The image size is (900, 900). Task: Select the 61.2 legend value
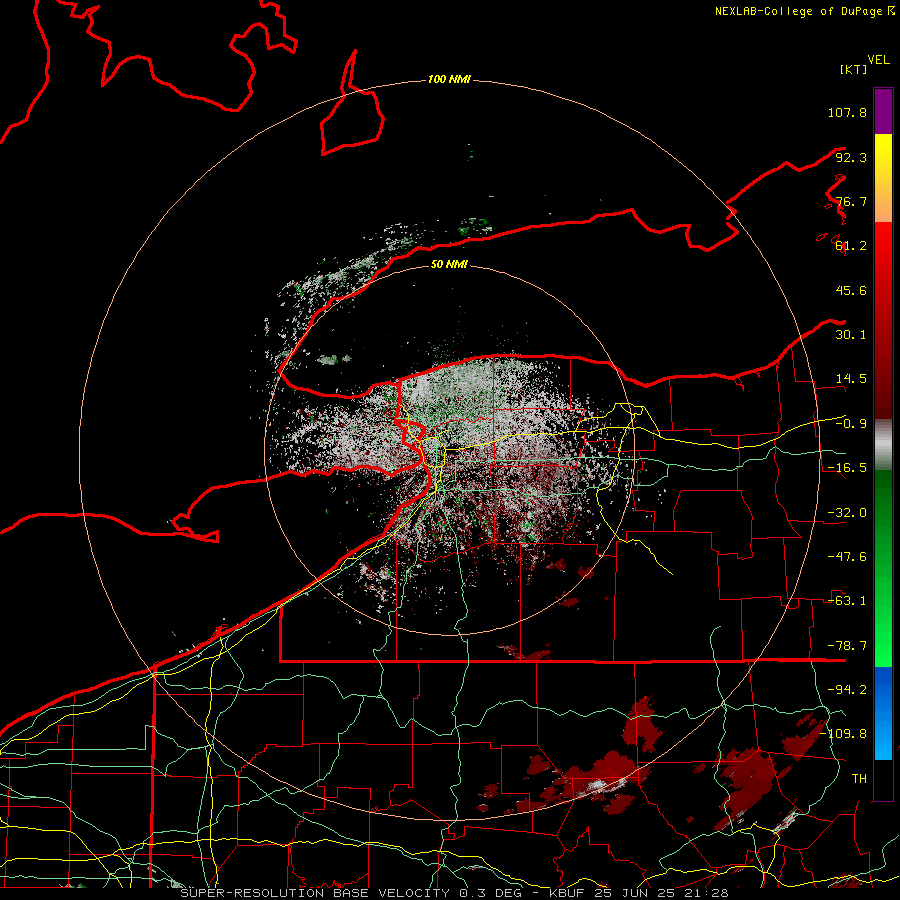point(851,246)
